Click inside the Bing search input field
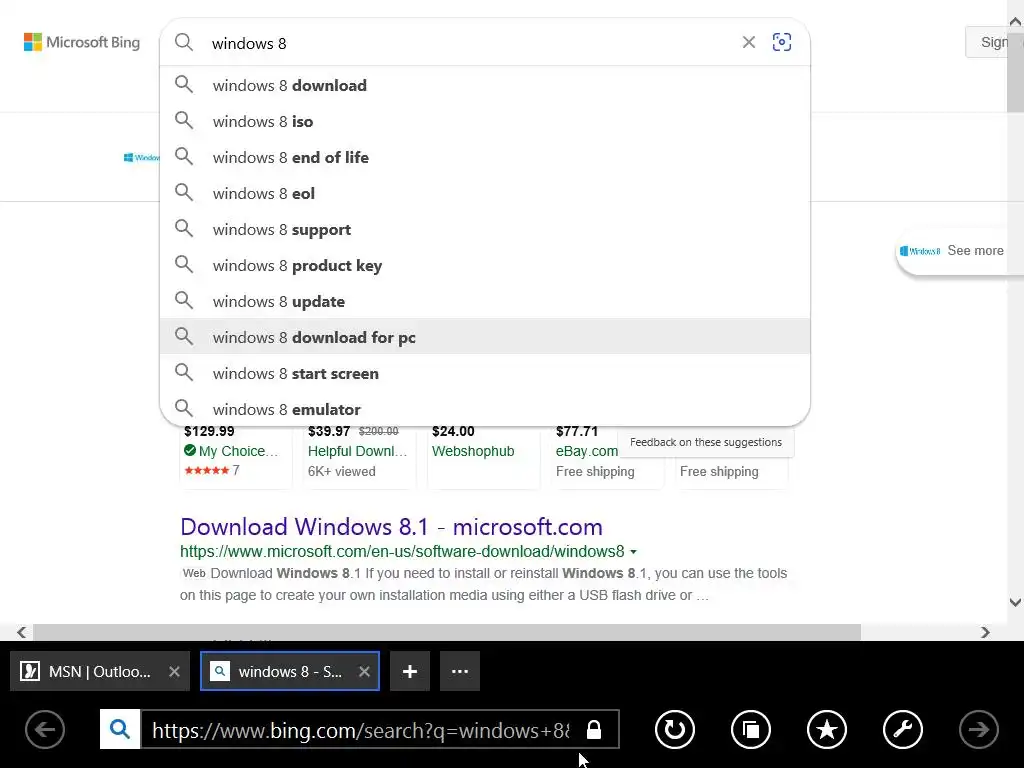The image size is (1024, 768). click(x=470, y=43)
